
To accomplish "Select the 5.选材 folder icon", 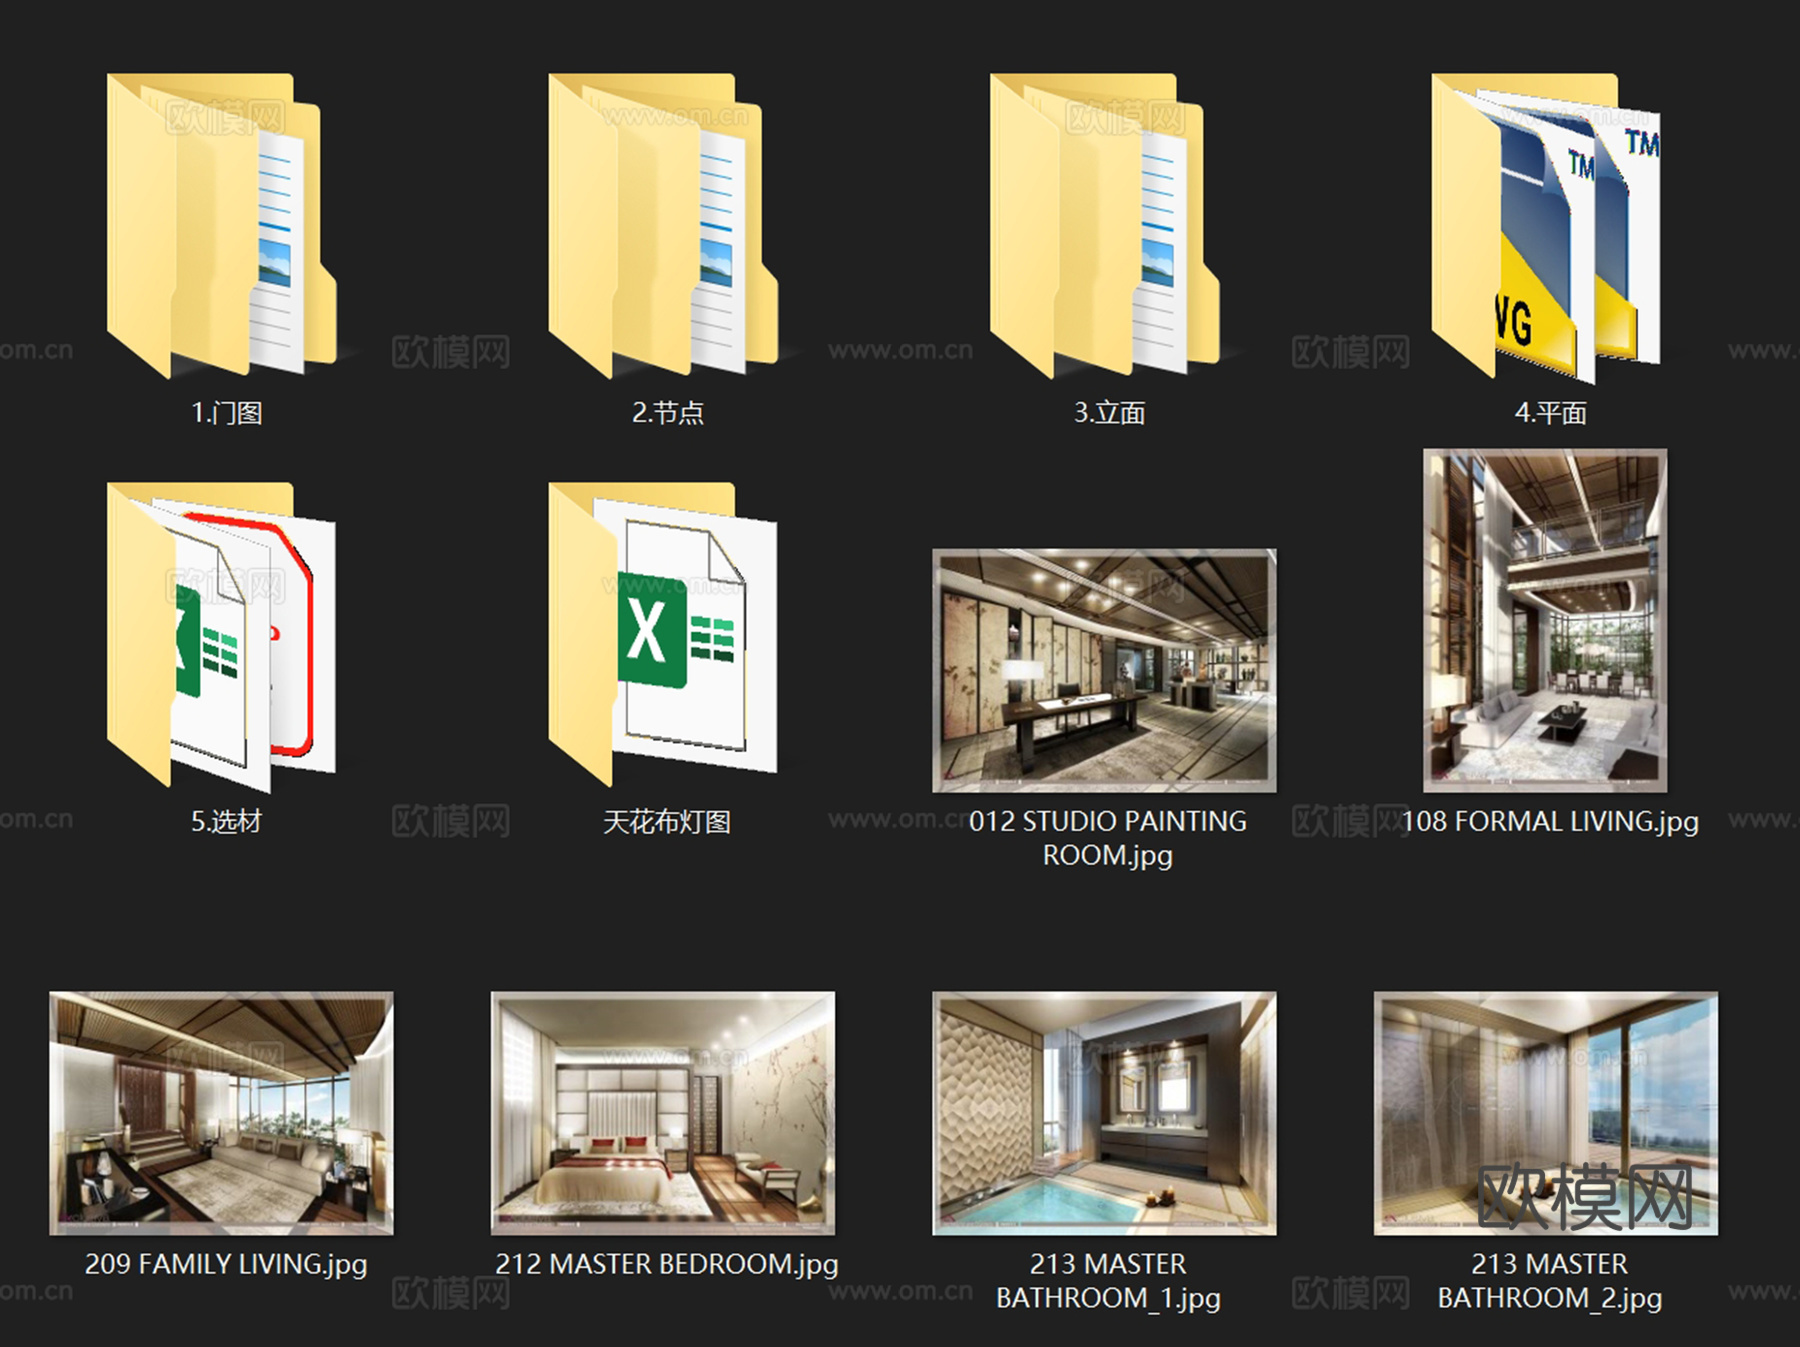I will click(x=222, y=637).
